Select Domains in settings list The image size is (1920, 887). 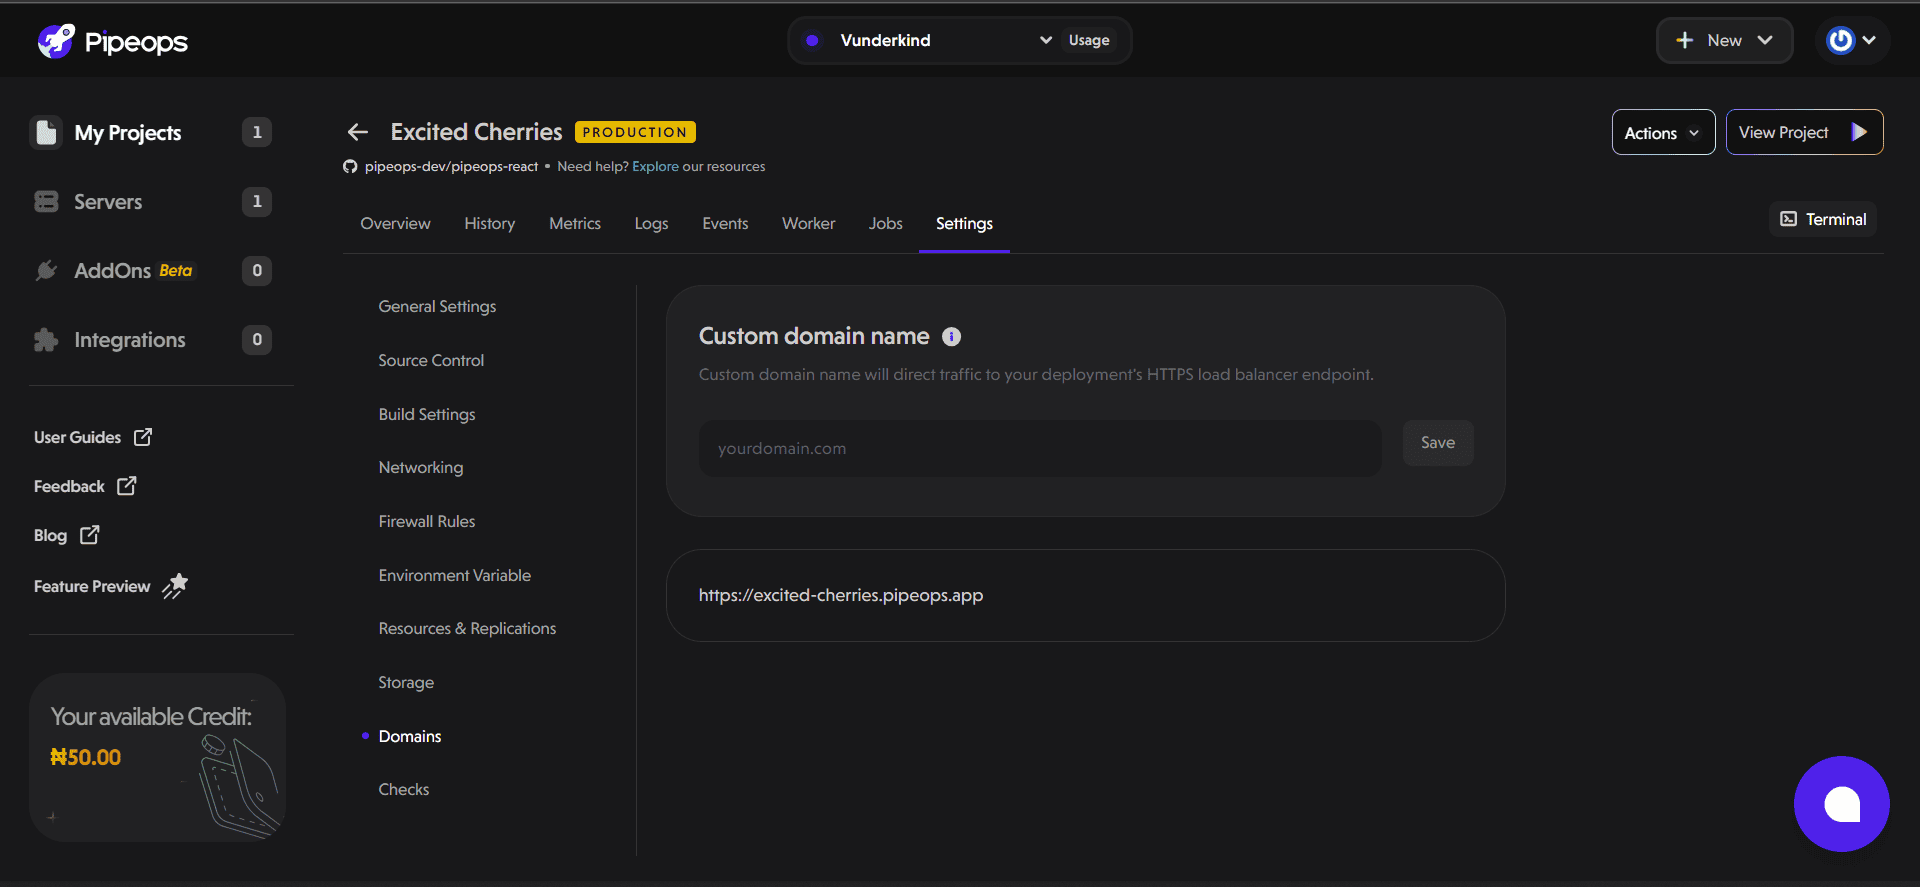410,736
